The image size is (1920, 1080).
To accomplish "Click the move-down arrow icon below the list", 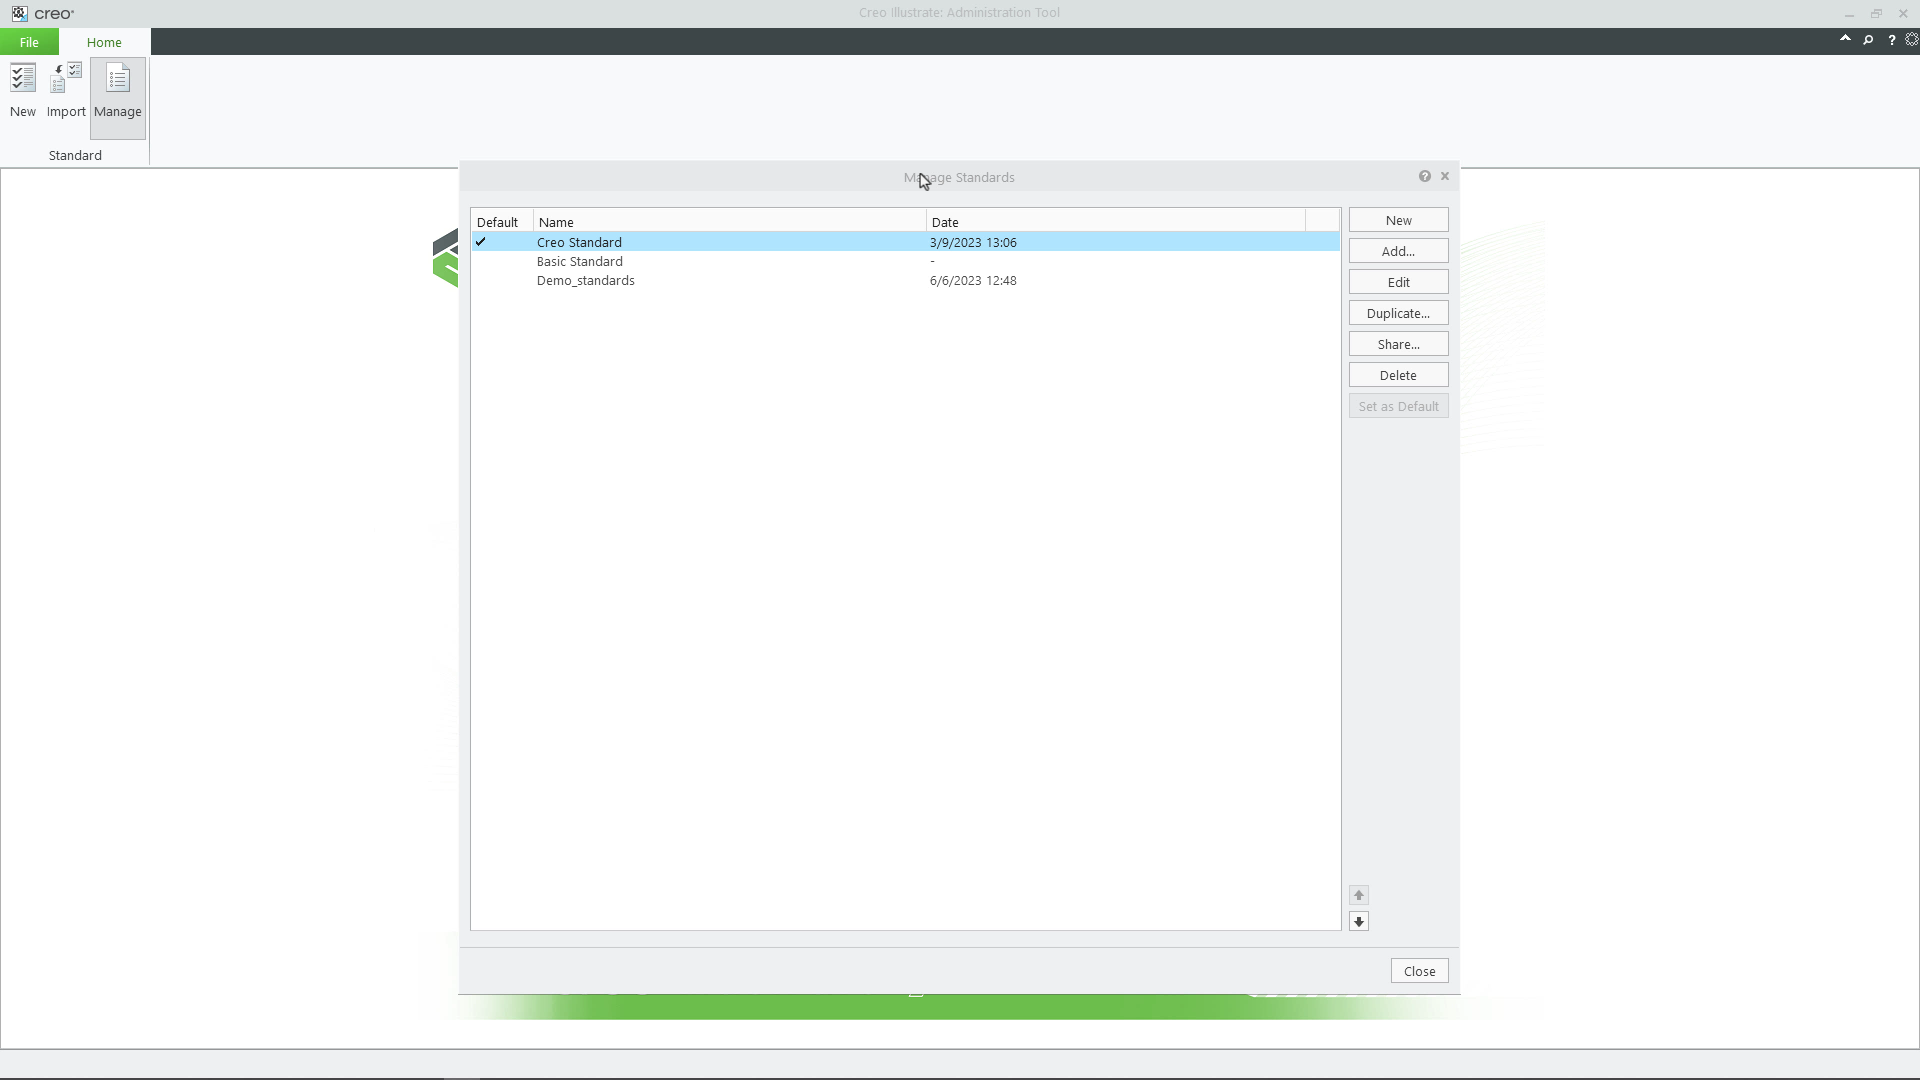I will [1359, 921].
